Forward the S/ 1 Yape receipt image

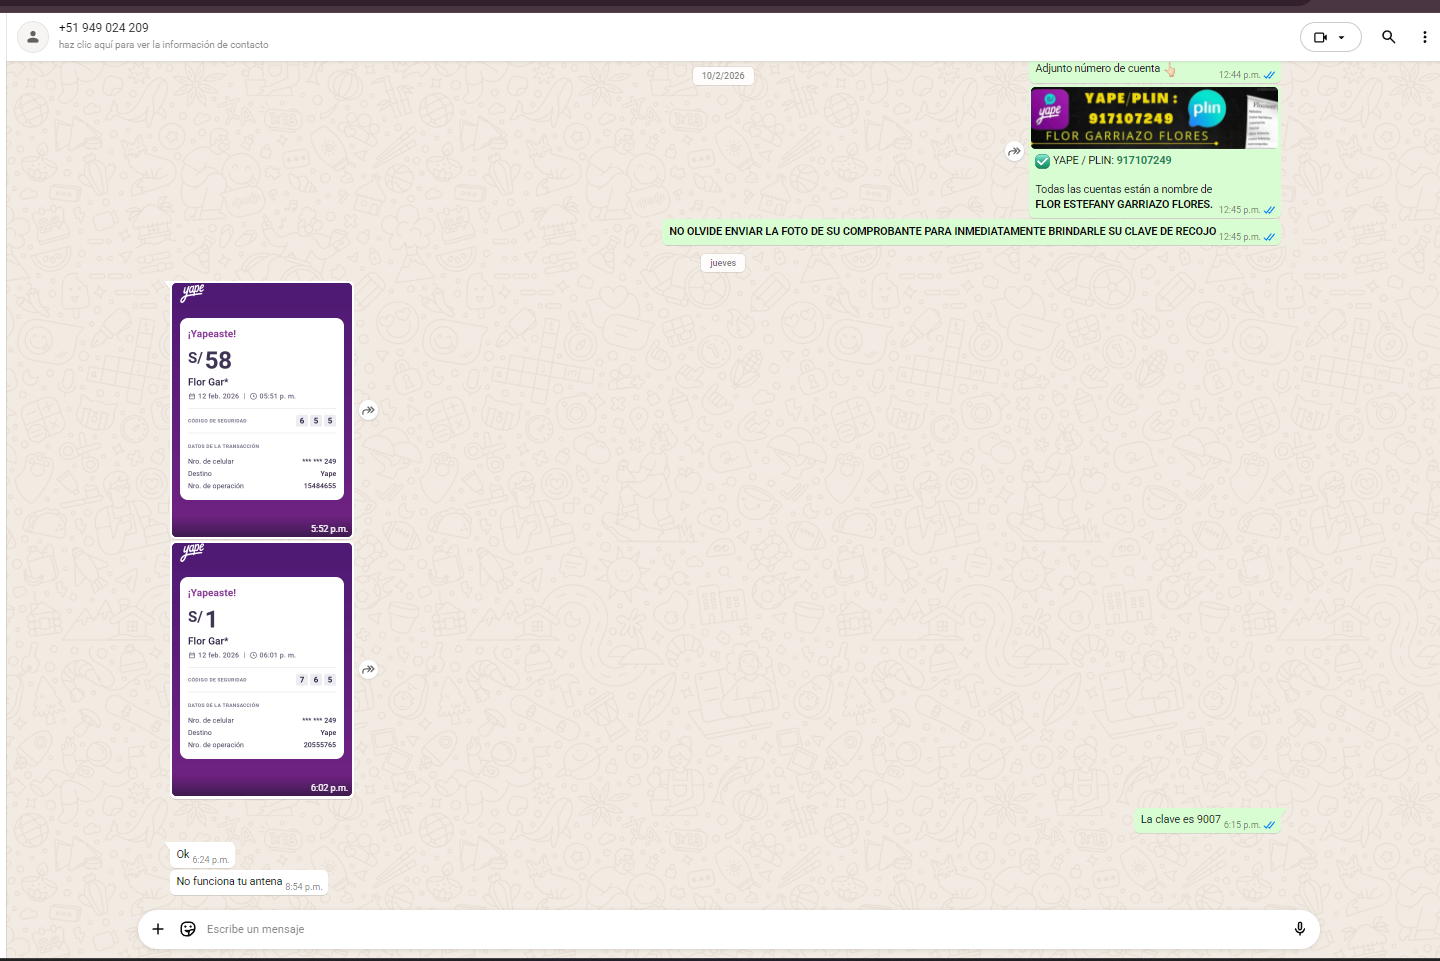click(369, 670)
